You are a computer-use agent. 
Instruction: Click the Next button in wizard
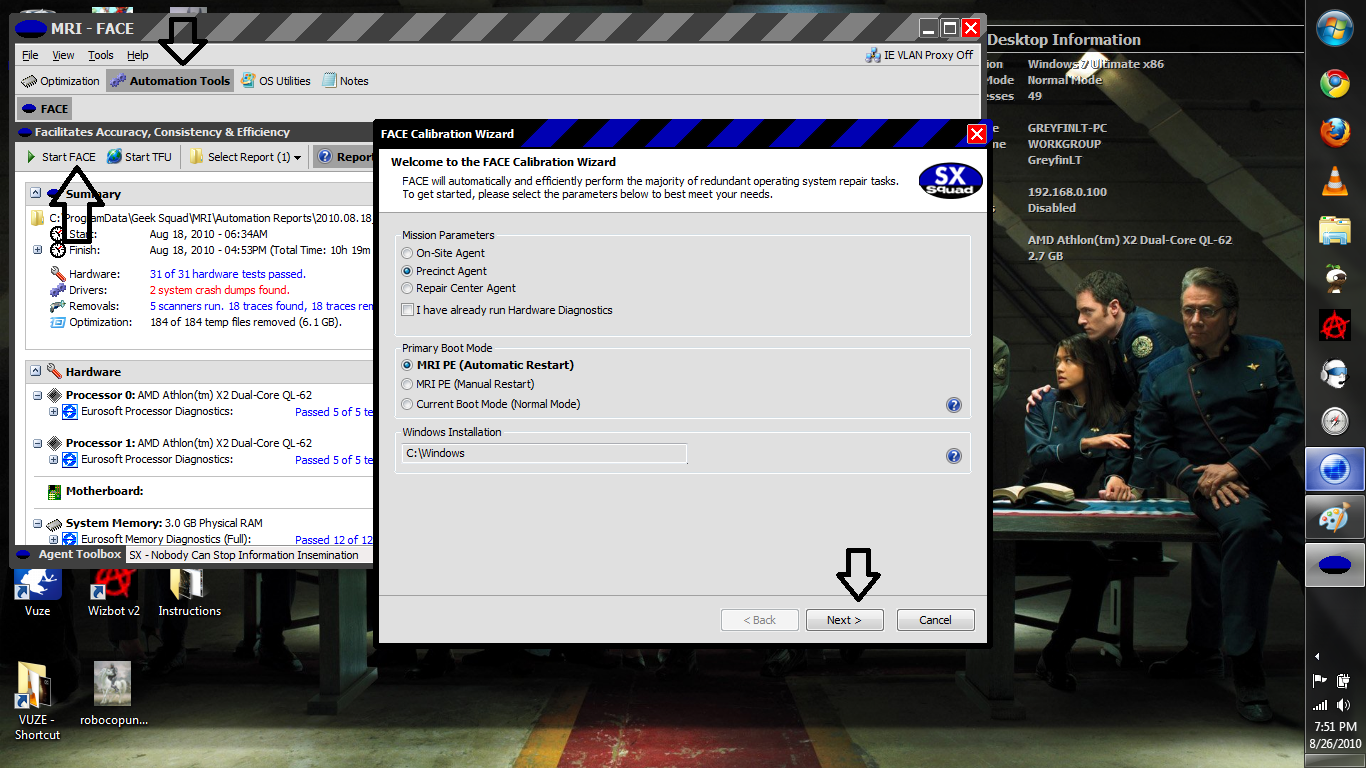click(x=845, y=620)
